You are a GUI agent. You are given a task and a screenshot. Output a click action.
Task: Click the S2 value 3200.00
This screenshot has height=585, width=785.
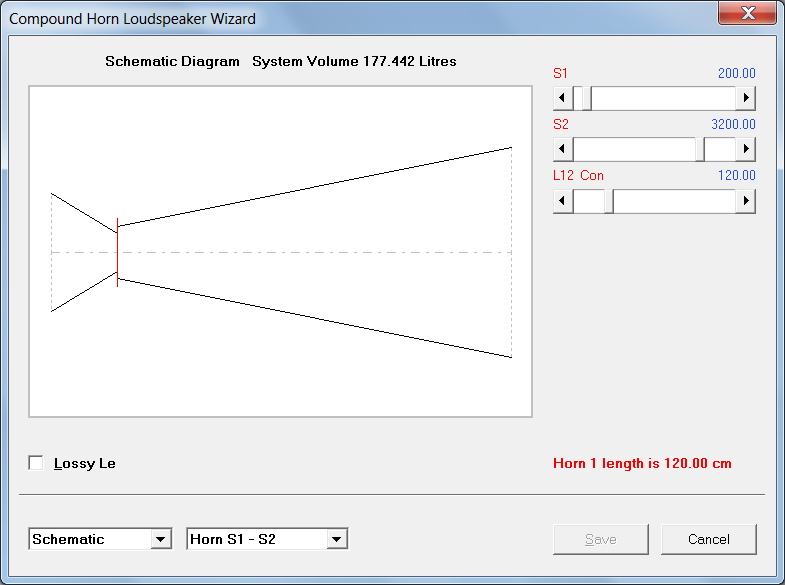point(733,125)
